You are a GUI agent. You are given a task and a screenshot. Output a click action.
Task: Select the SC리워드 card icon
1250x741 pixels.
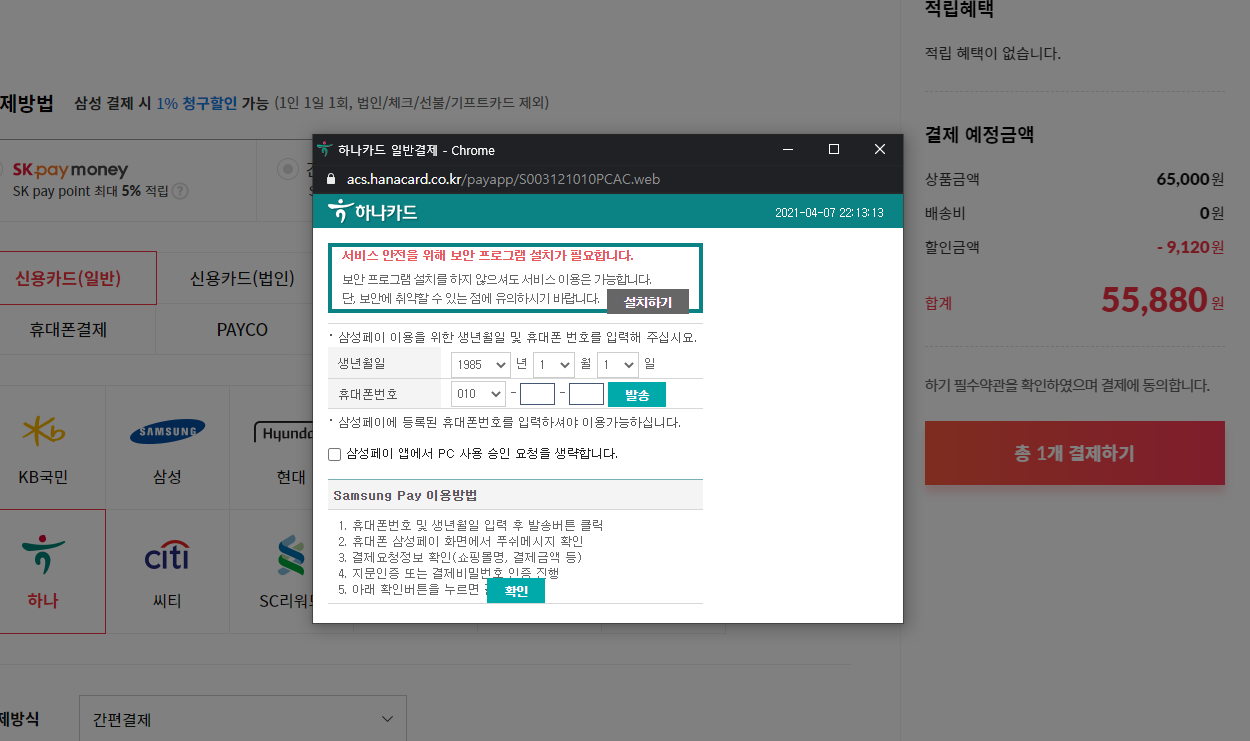(291, 556)
